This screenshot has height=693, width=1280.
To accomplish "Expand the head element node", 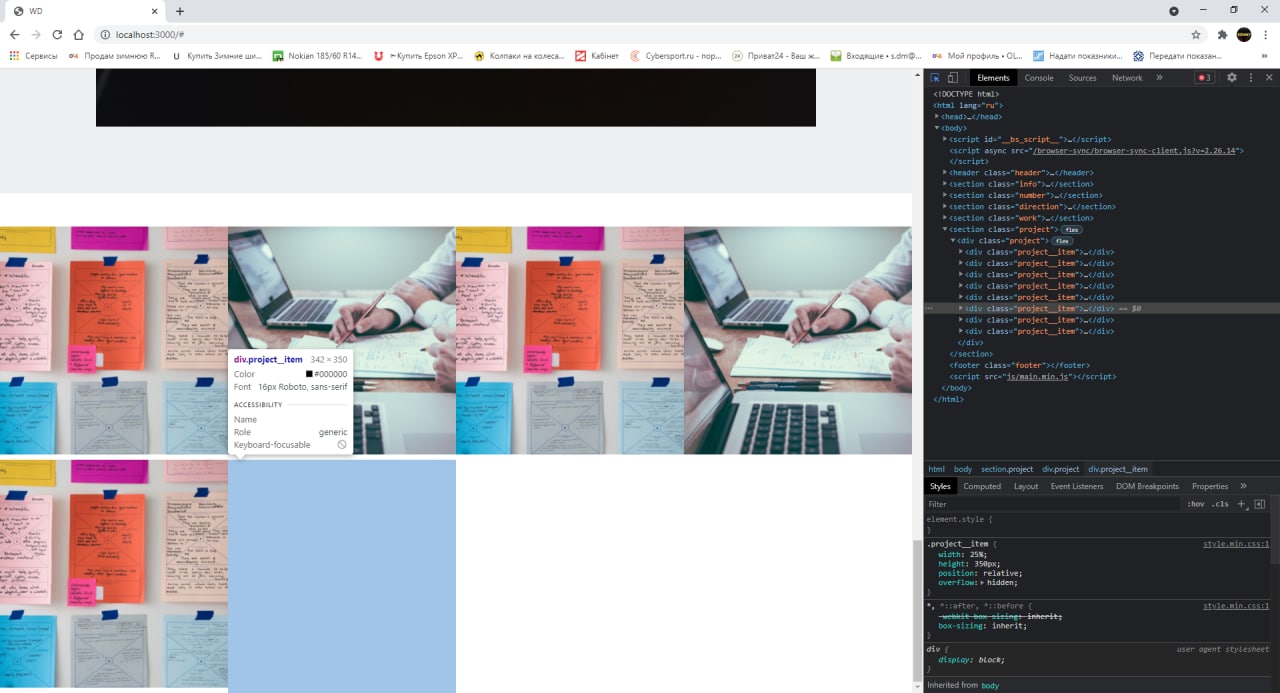I will [938, 117].
